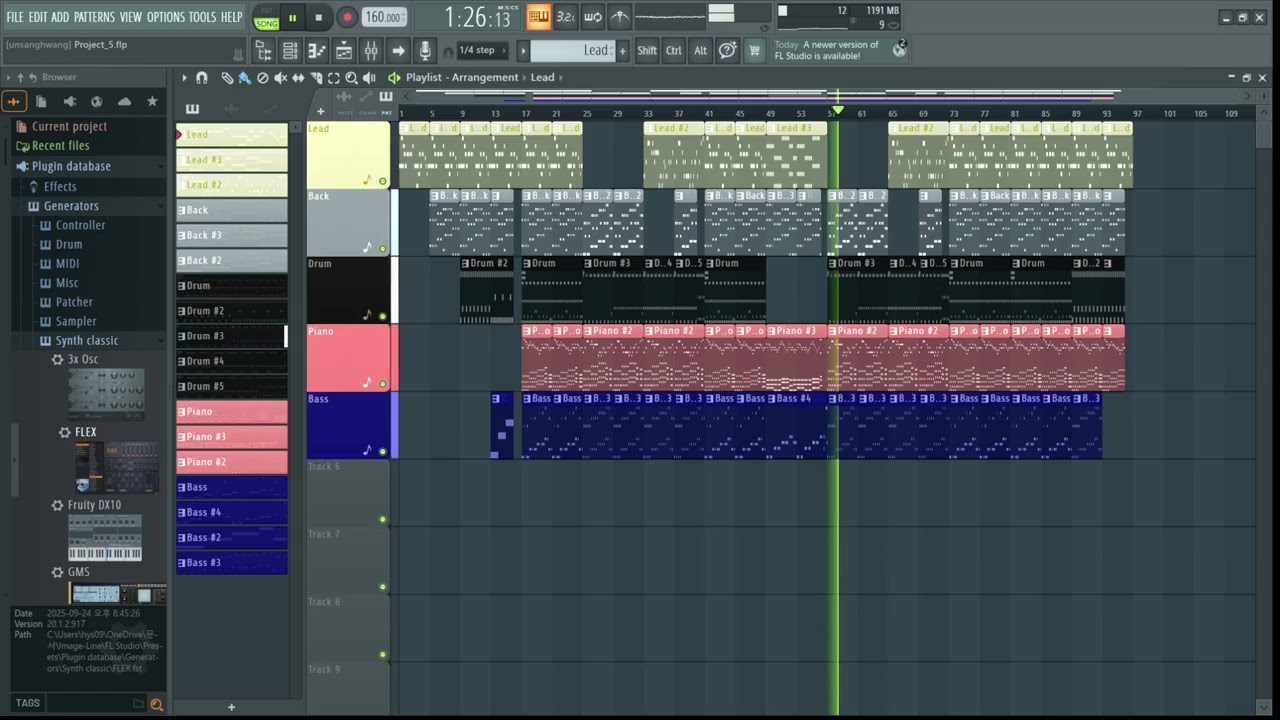
Task: Open the content library shopping cart
Action: tap(754, 50)
